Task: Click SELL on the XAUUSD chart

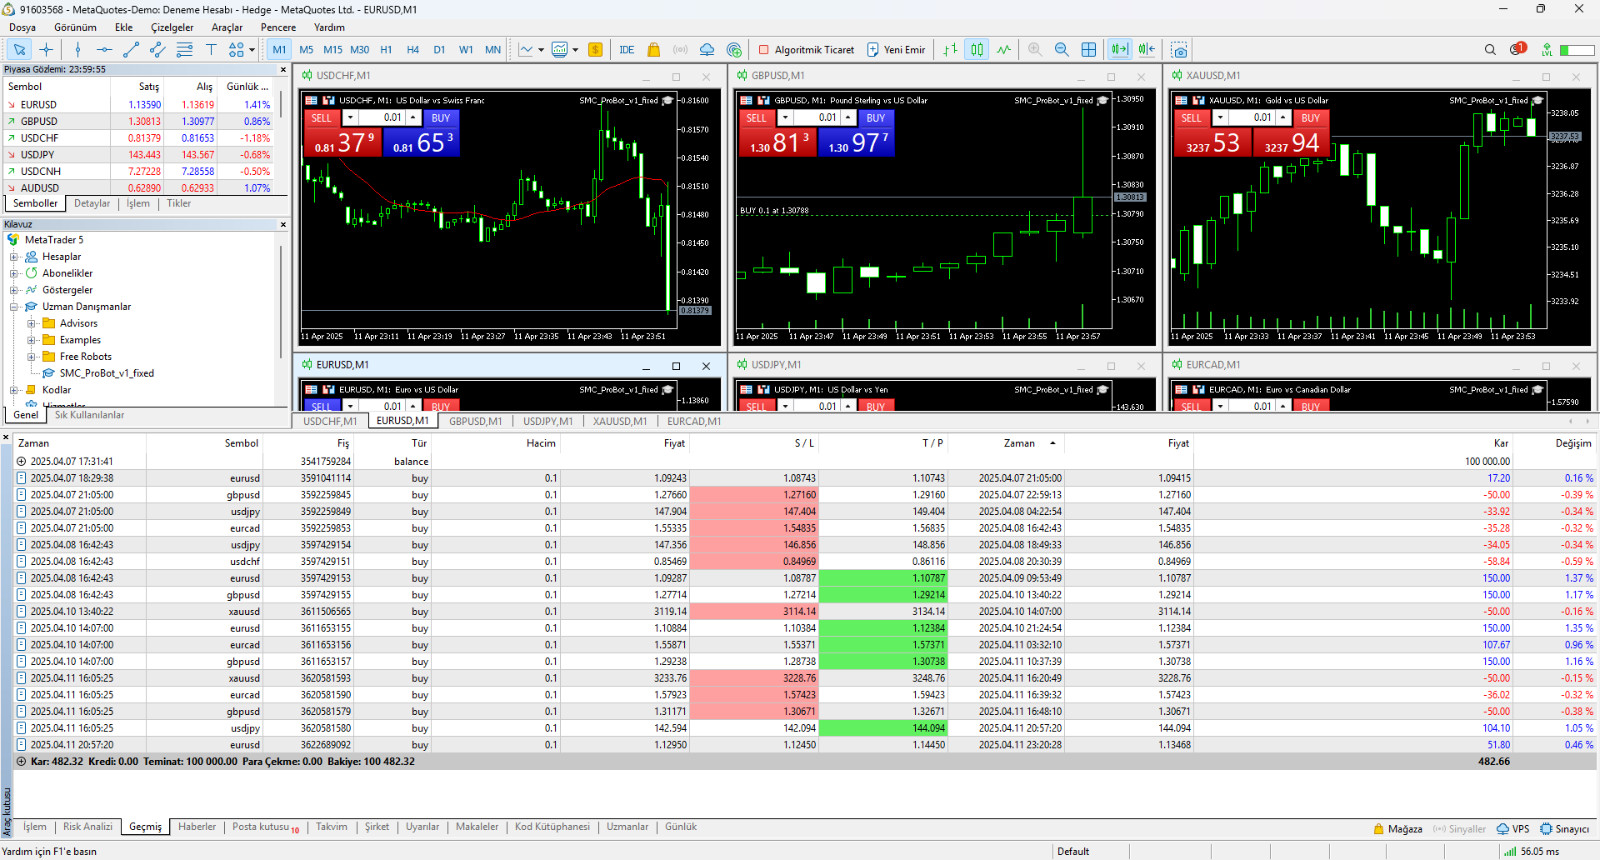Action: (1191, 118)
